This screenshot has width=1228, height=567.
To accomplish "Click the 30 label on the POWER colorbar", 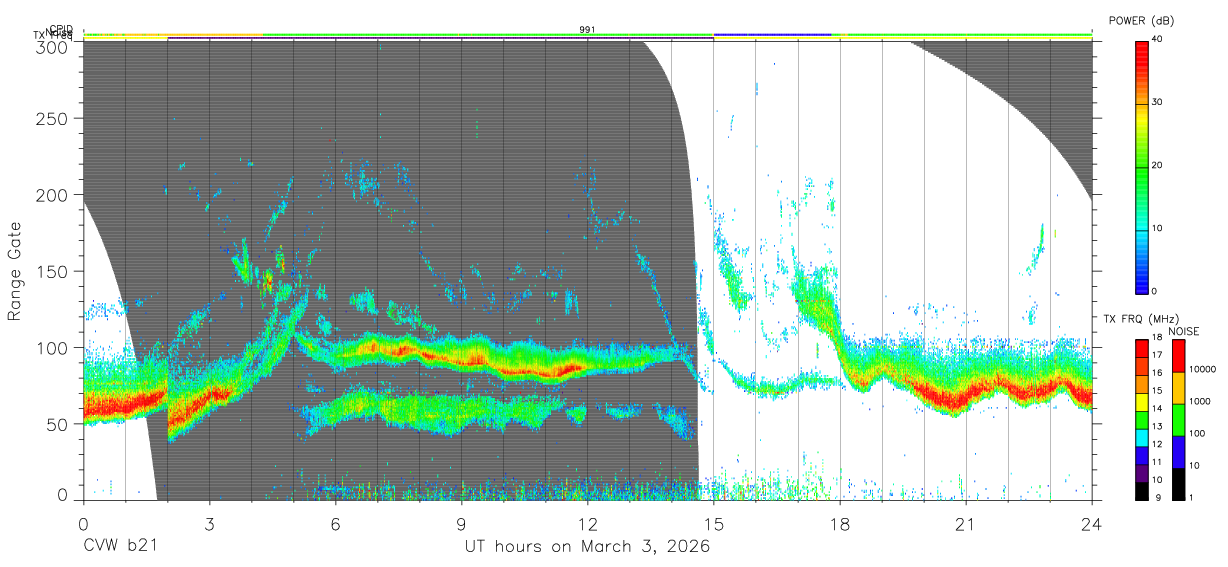I will [x=1159, y=102].
